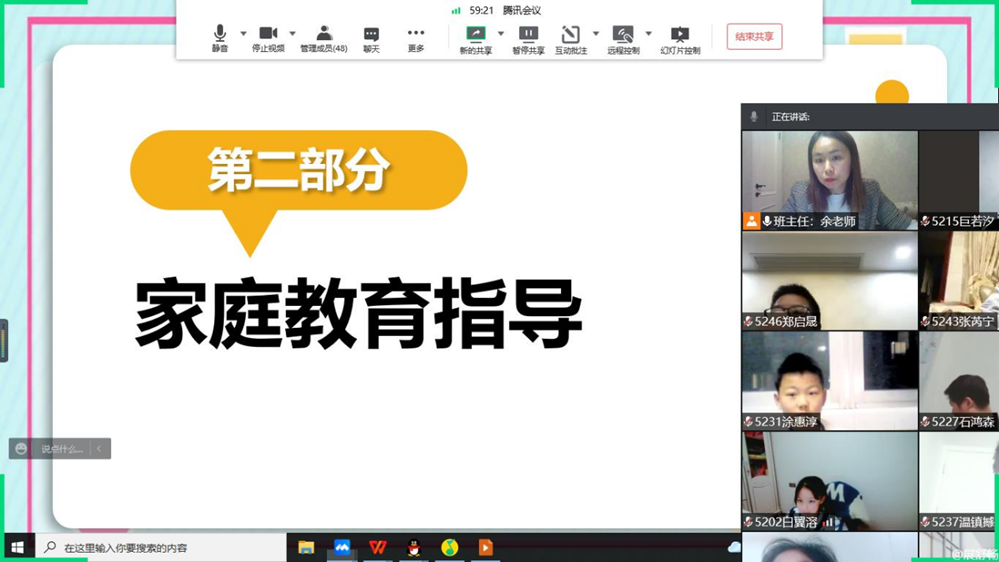
Task: Open slide show control
Action: coord(680,40)
